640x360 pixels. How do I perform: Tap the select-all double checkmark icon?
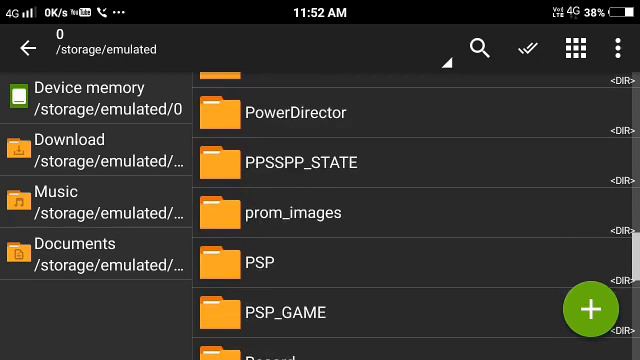[x=528, y=49]
